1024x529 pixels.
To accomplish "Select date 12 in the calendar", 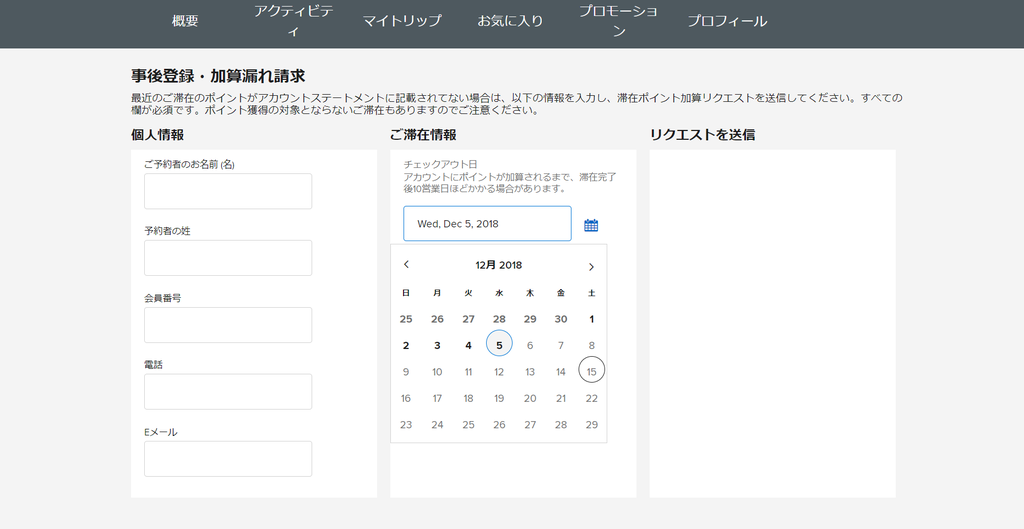I will tap(499, 372).
